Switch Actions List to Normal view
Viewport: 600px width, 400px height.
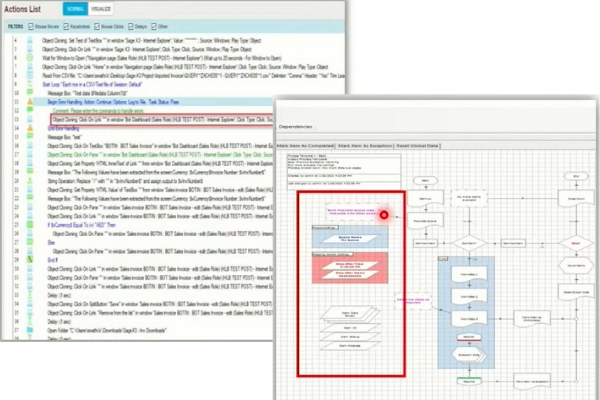75,9
